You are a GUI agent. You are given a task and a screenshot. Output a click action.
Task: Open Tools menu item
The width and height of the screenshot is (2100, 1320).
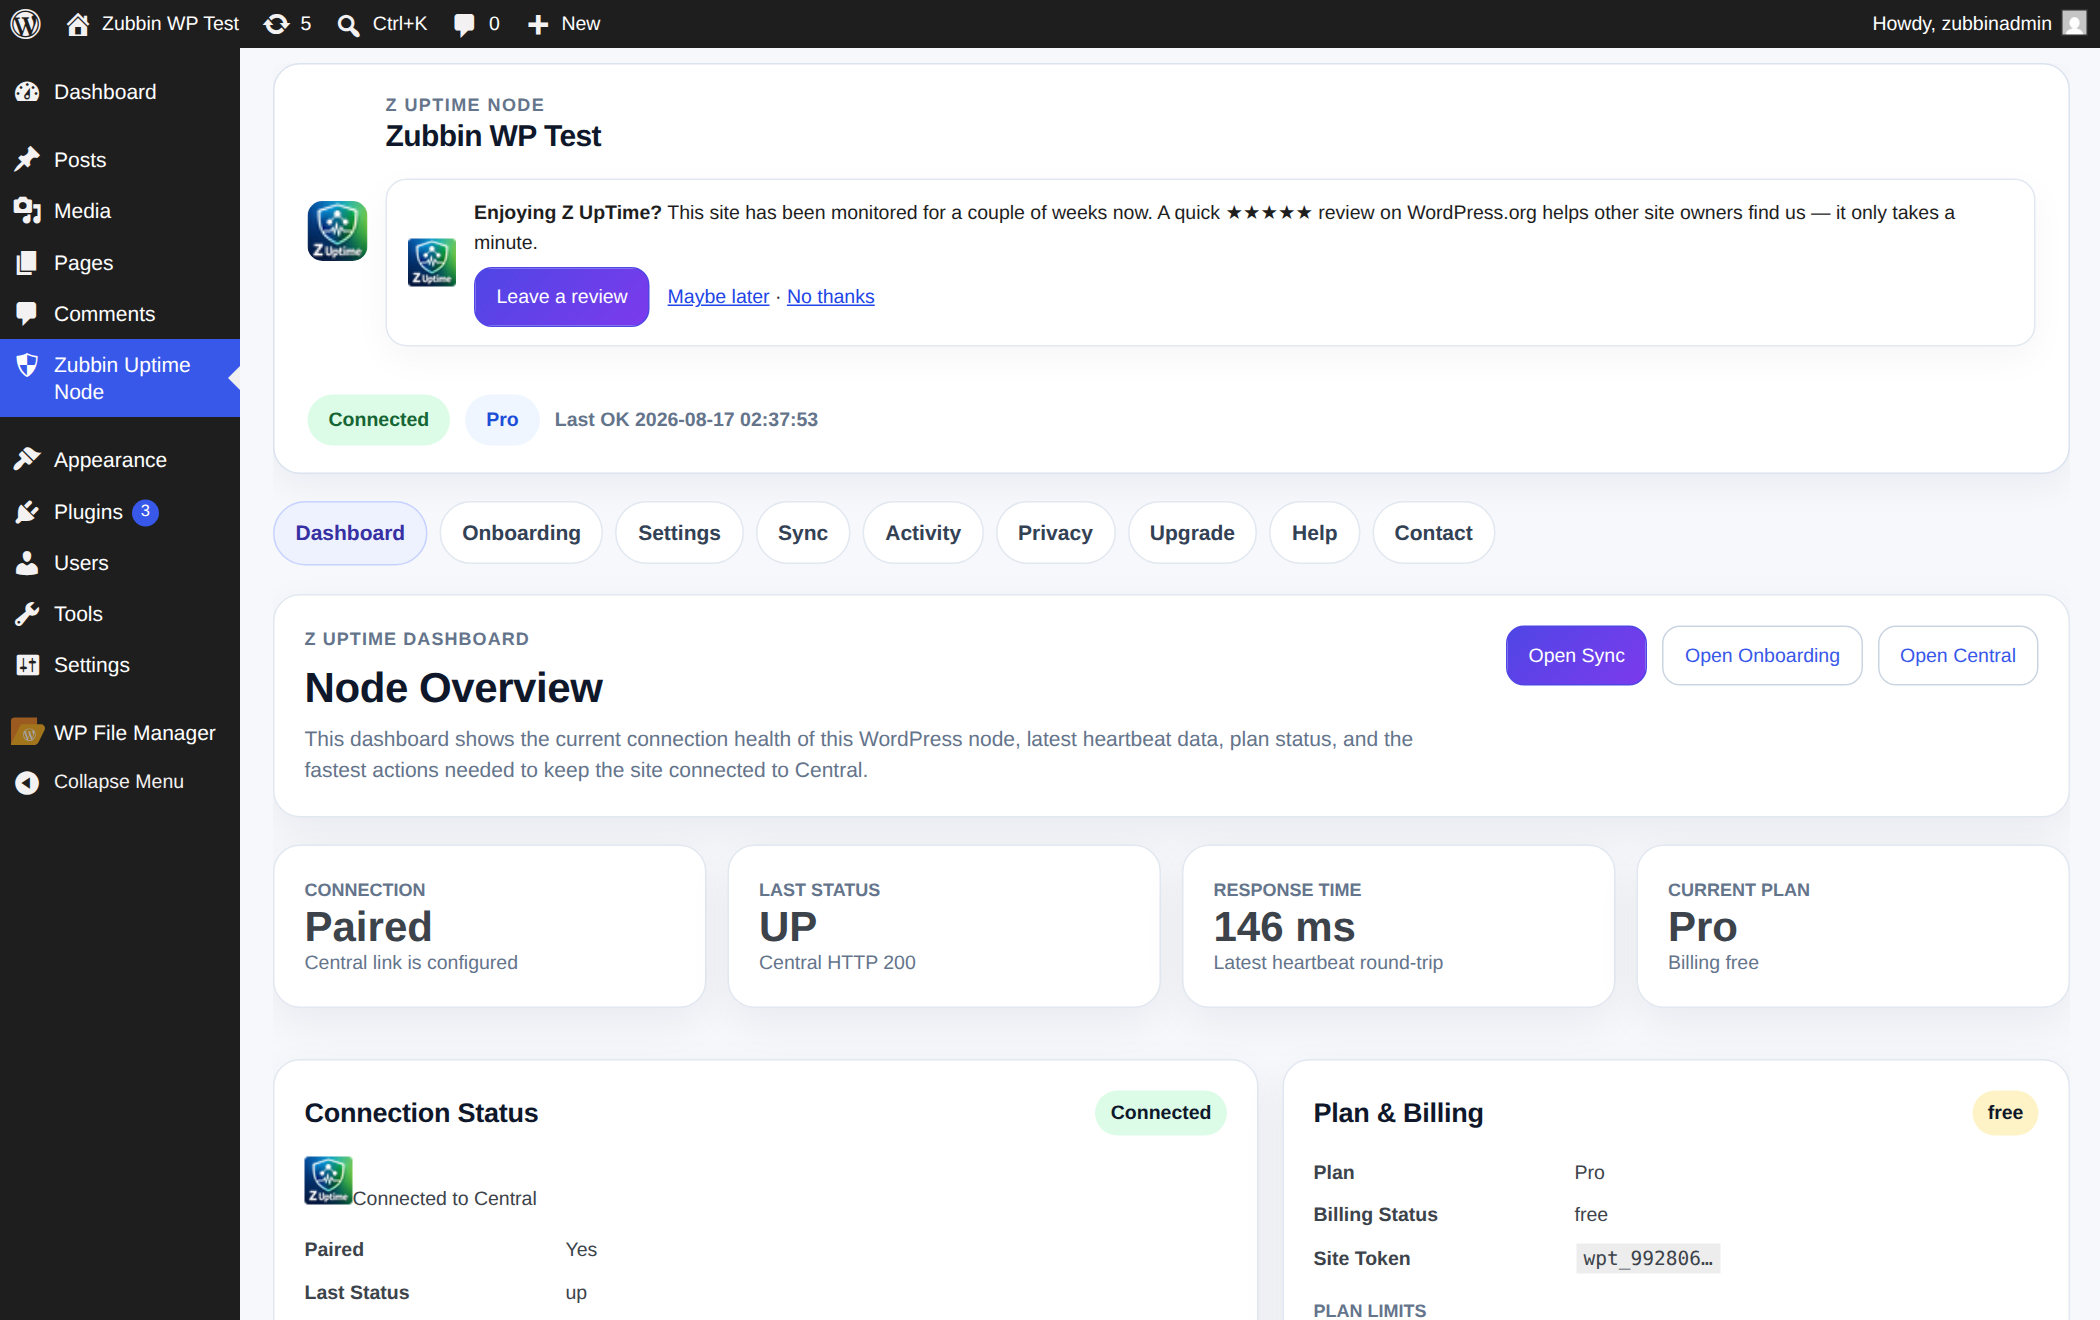(x=120, y=614)
